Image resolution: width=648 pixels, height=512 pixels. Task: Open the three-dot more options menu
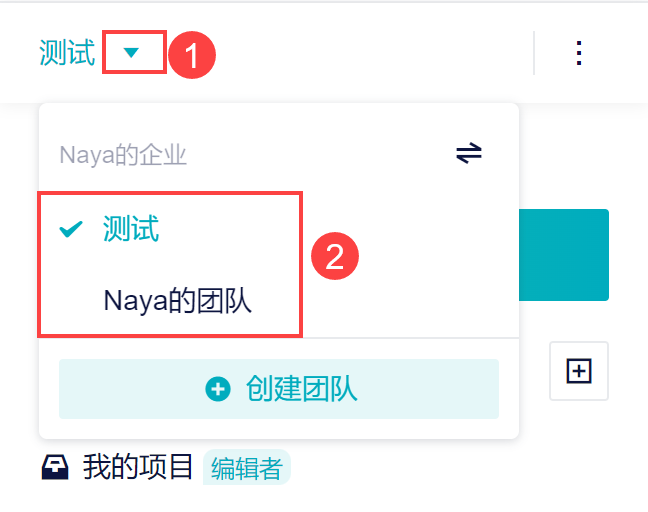pyautogui.click(x=579, y=53)
